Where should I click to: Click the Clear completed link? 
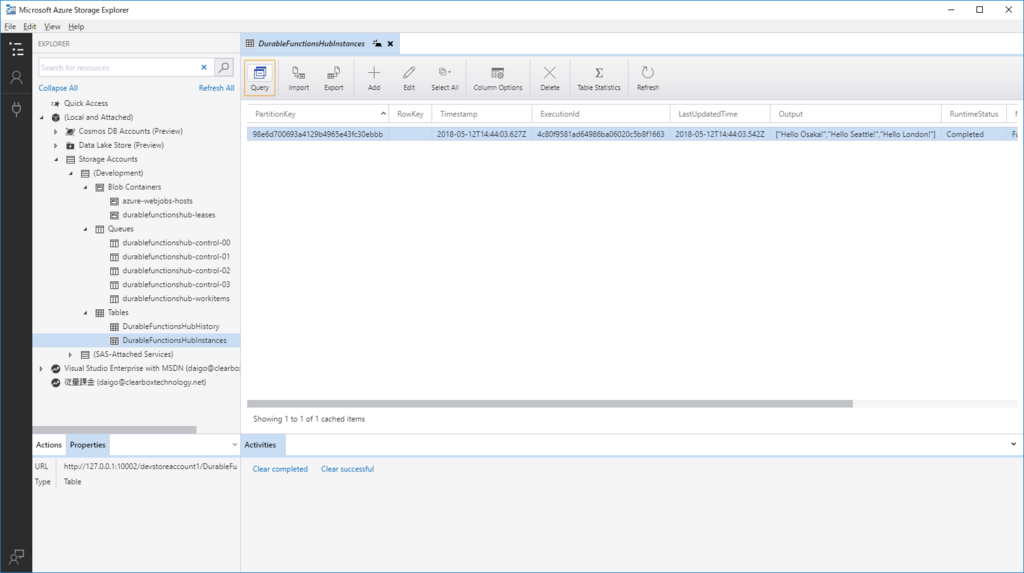[x=280, y=469]
